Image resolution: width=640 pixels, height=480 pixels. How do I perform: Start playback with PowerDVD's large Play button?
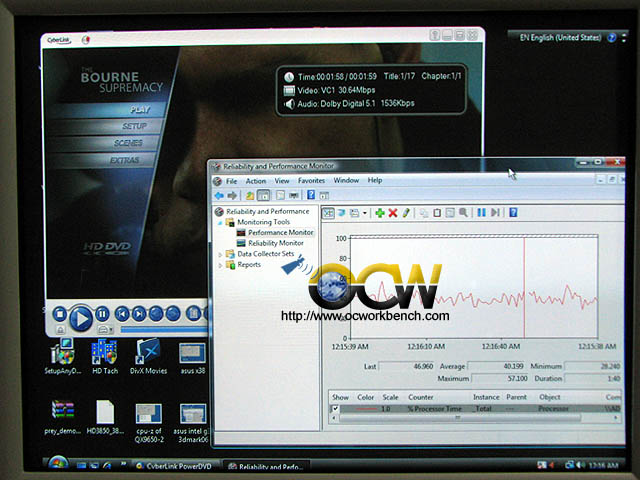(81, 318)
